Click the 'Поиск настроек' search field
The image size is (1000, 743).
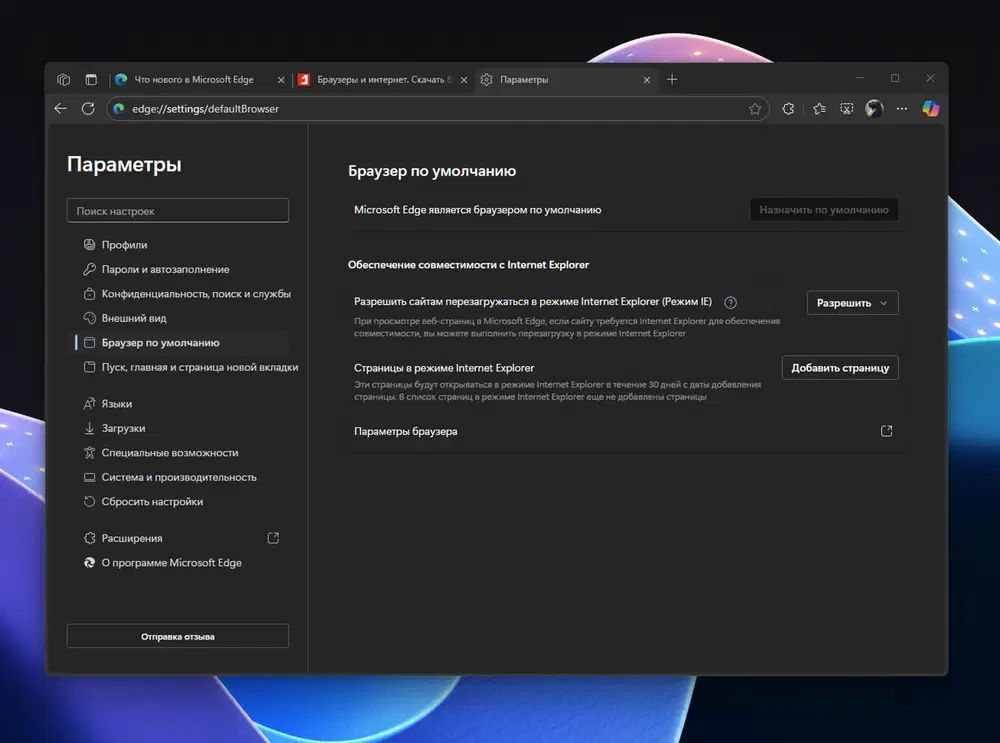178,211
